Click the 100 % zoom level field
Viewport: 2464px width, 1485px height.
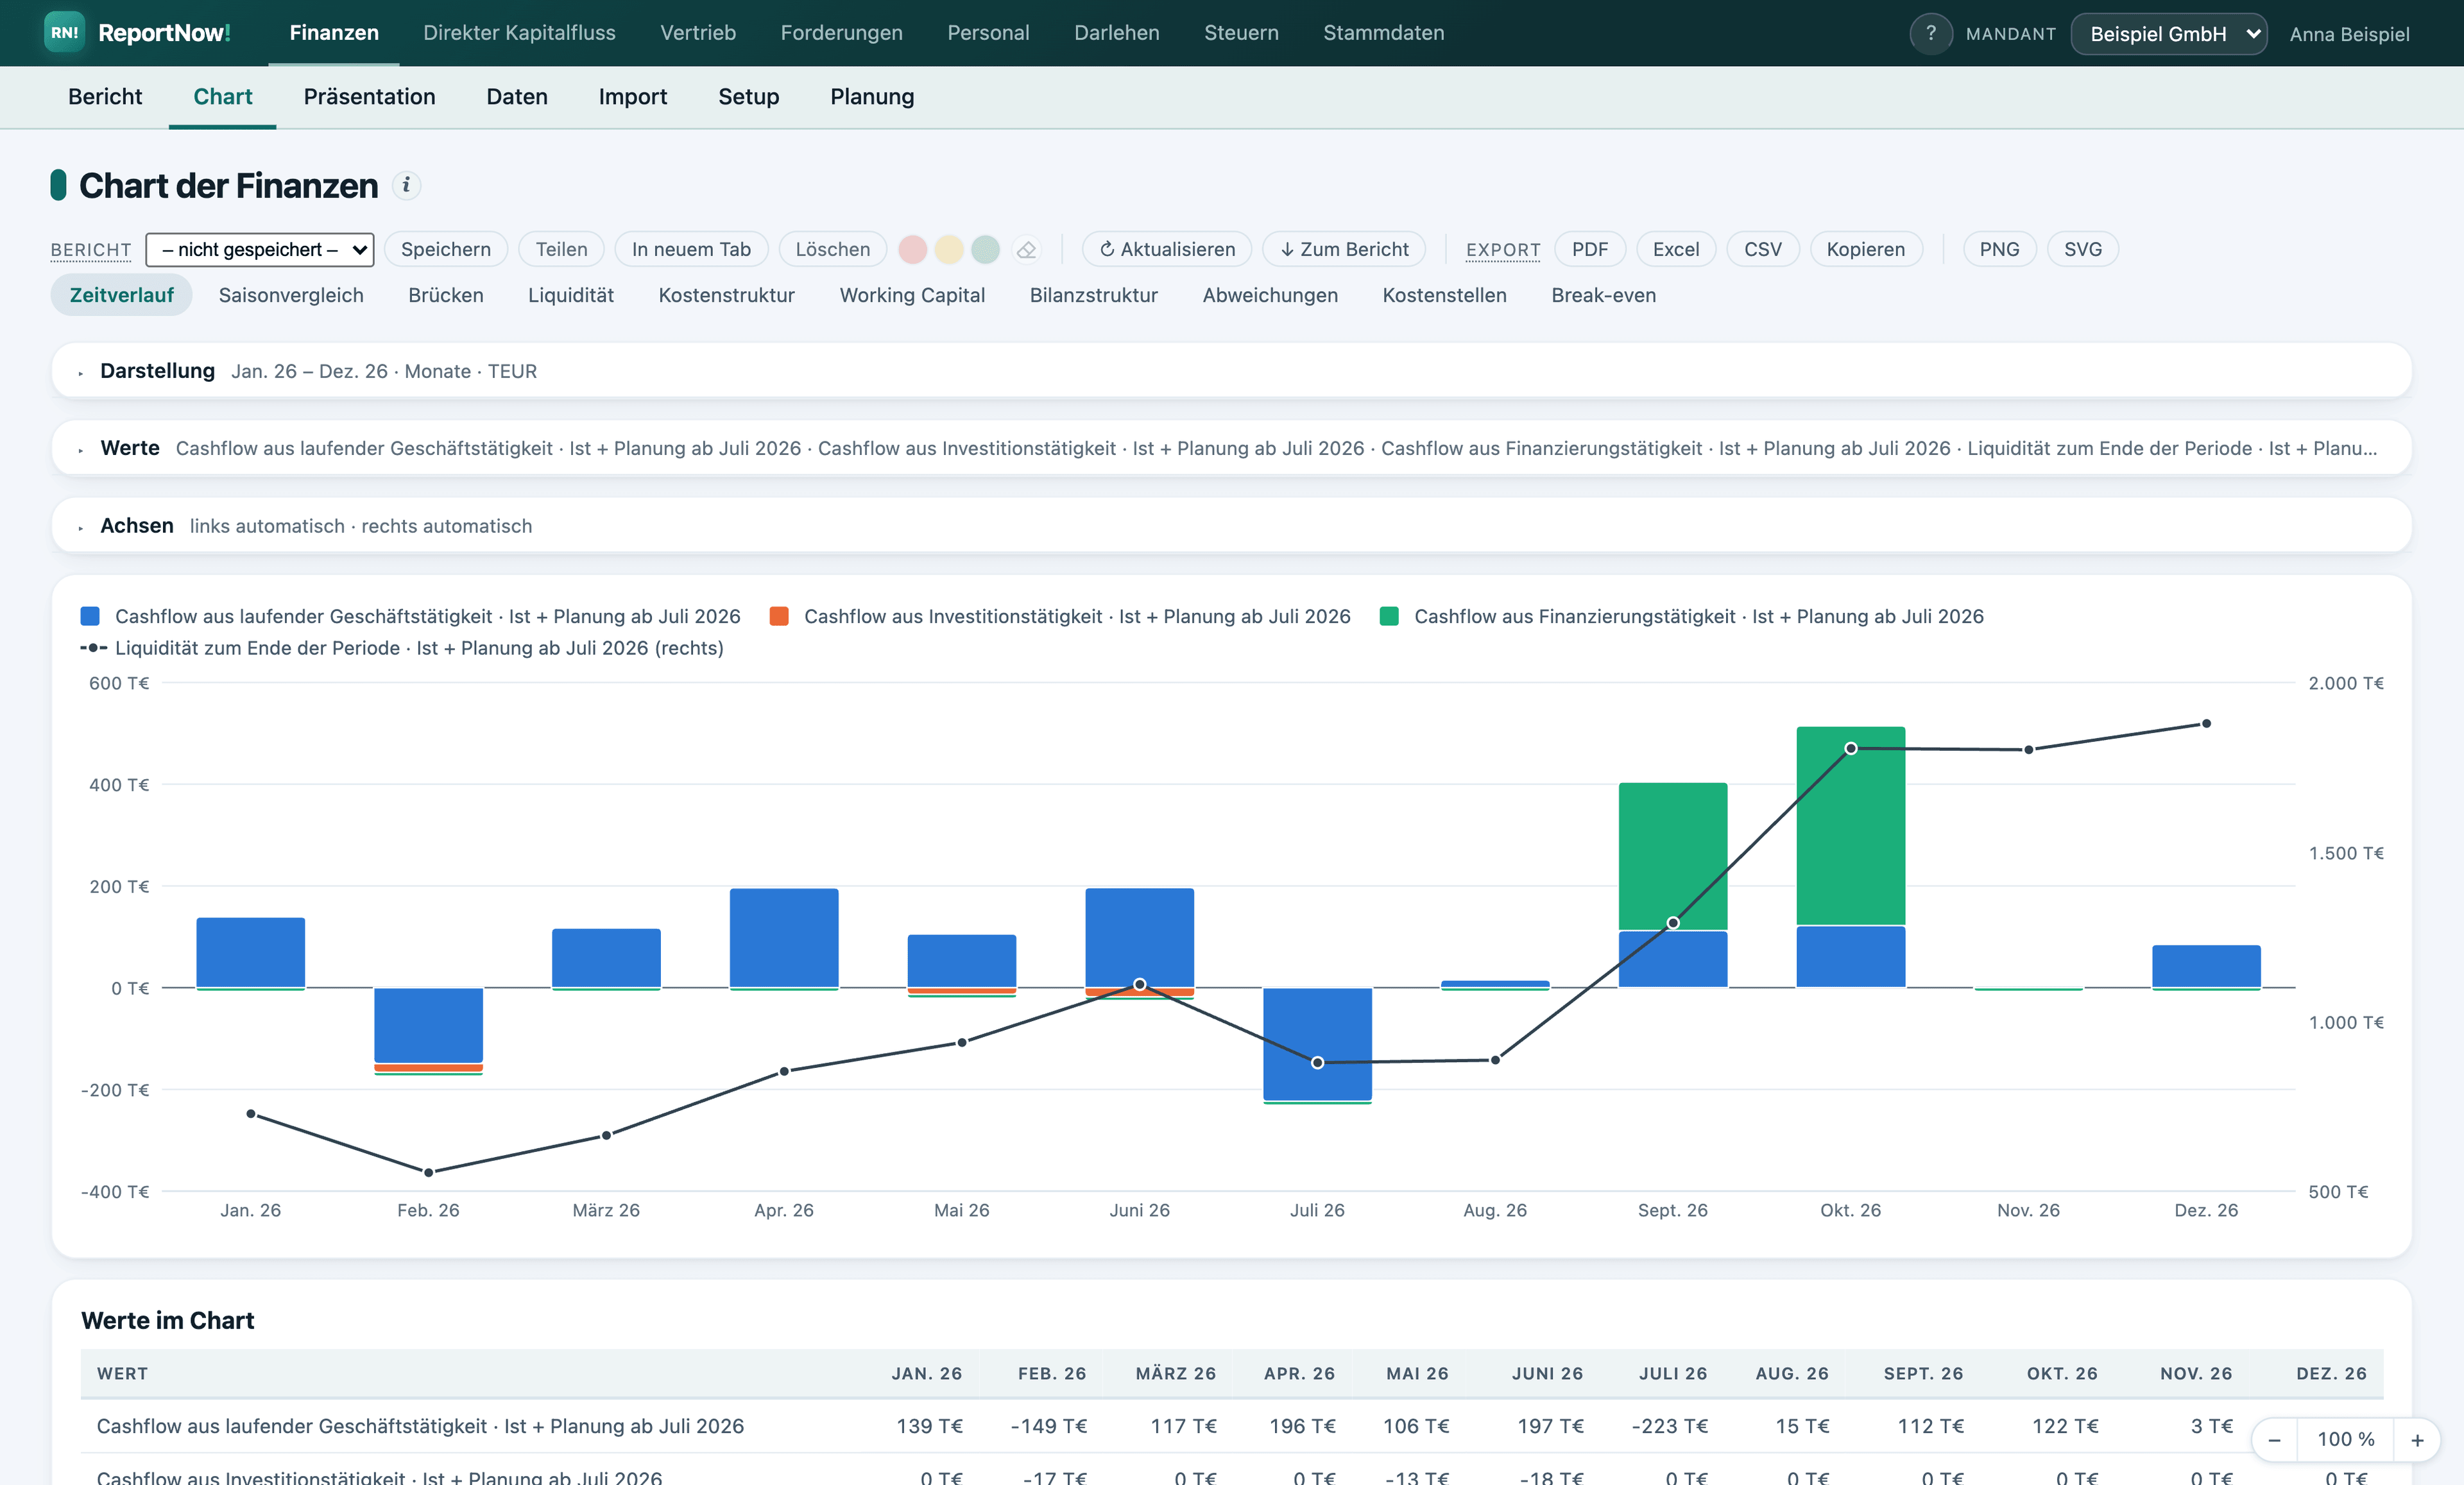[2345, 1439]
